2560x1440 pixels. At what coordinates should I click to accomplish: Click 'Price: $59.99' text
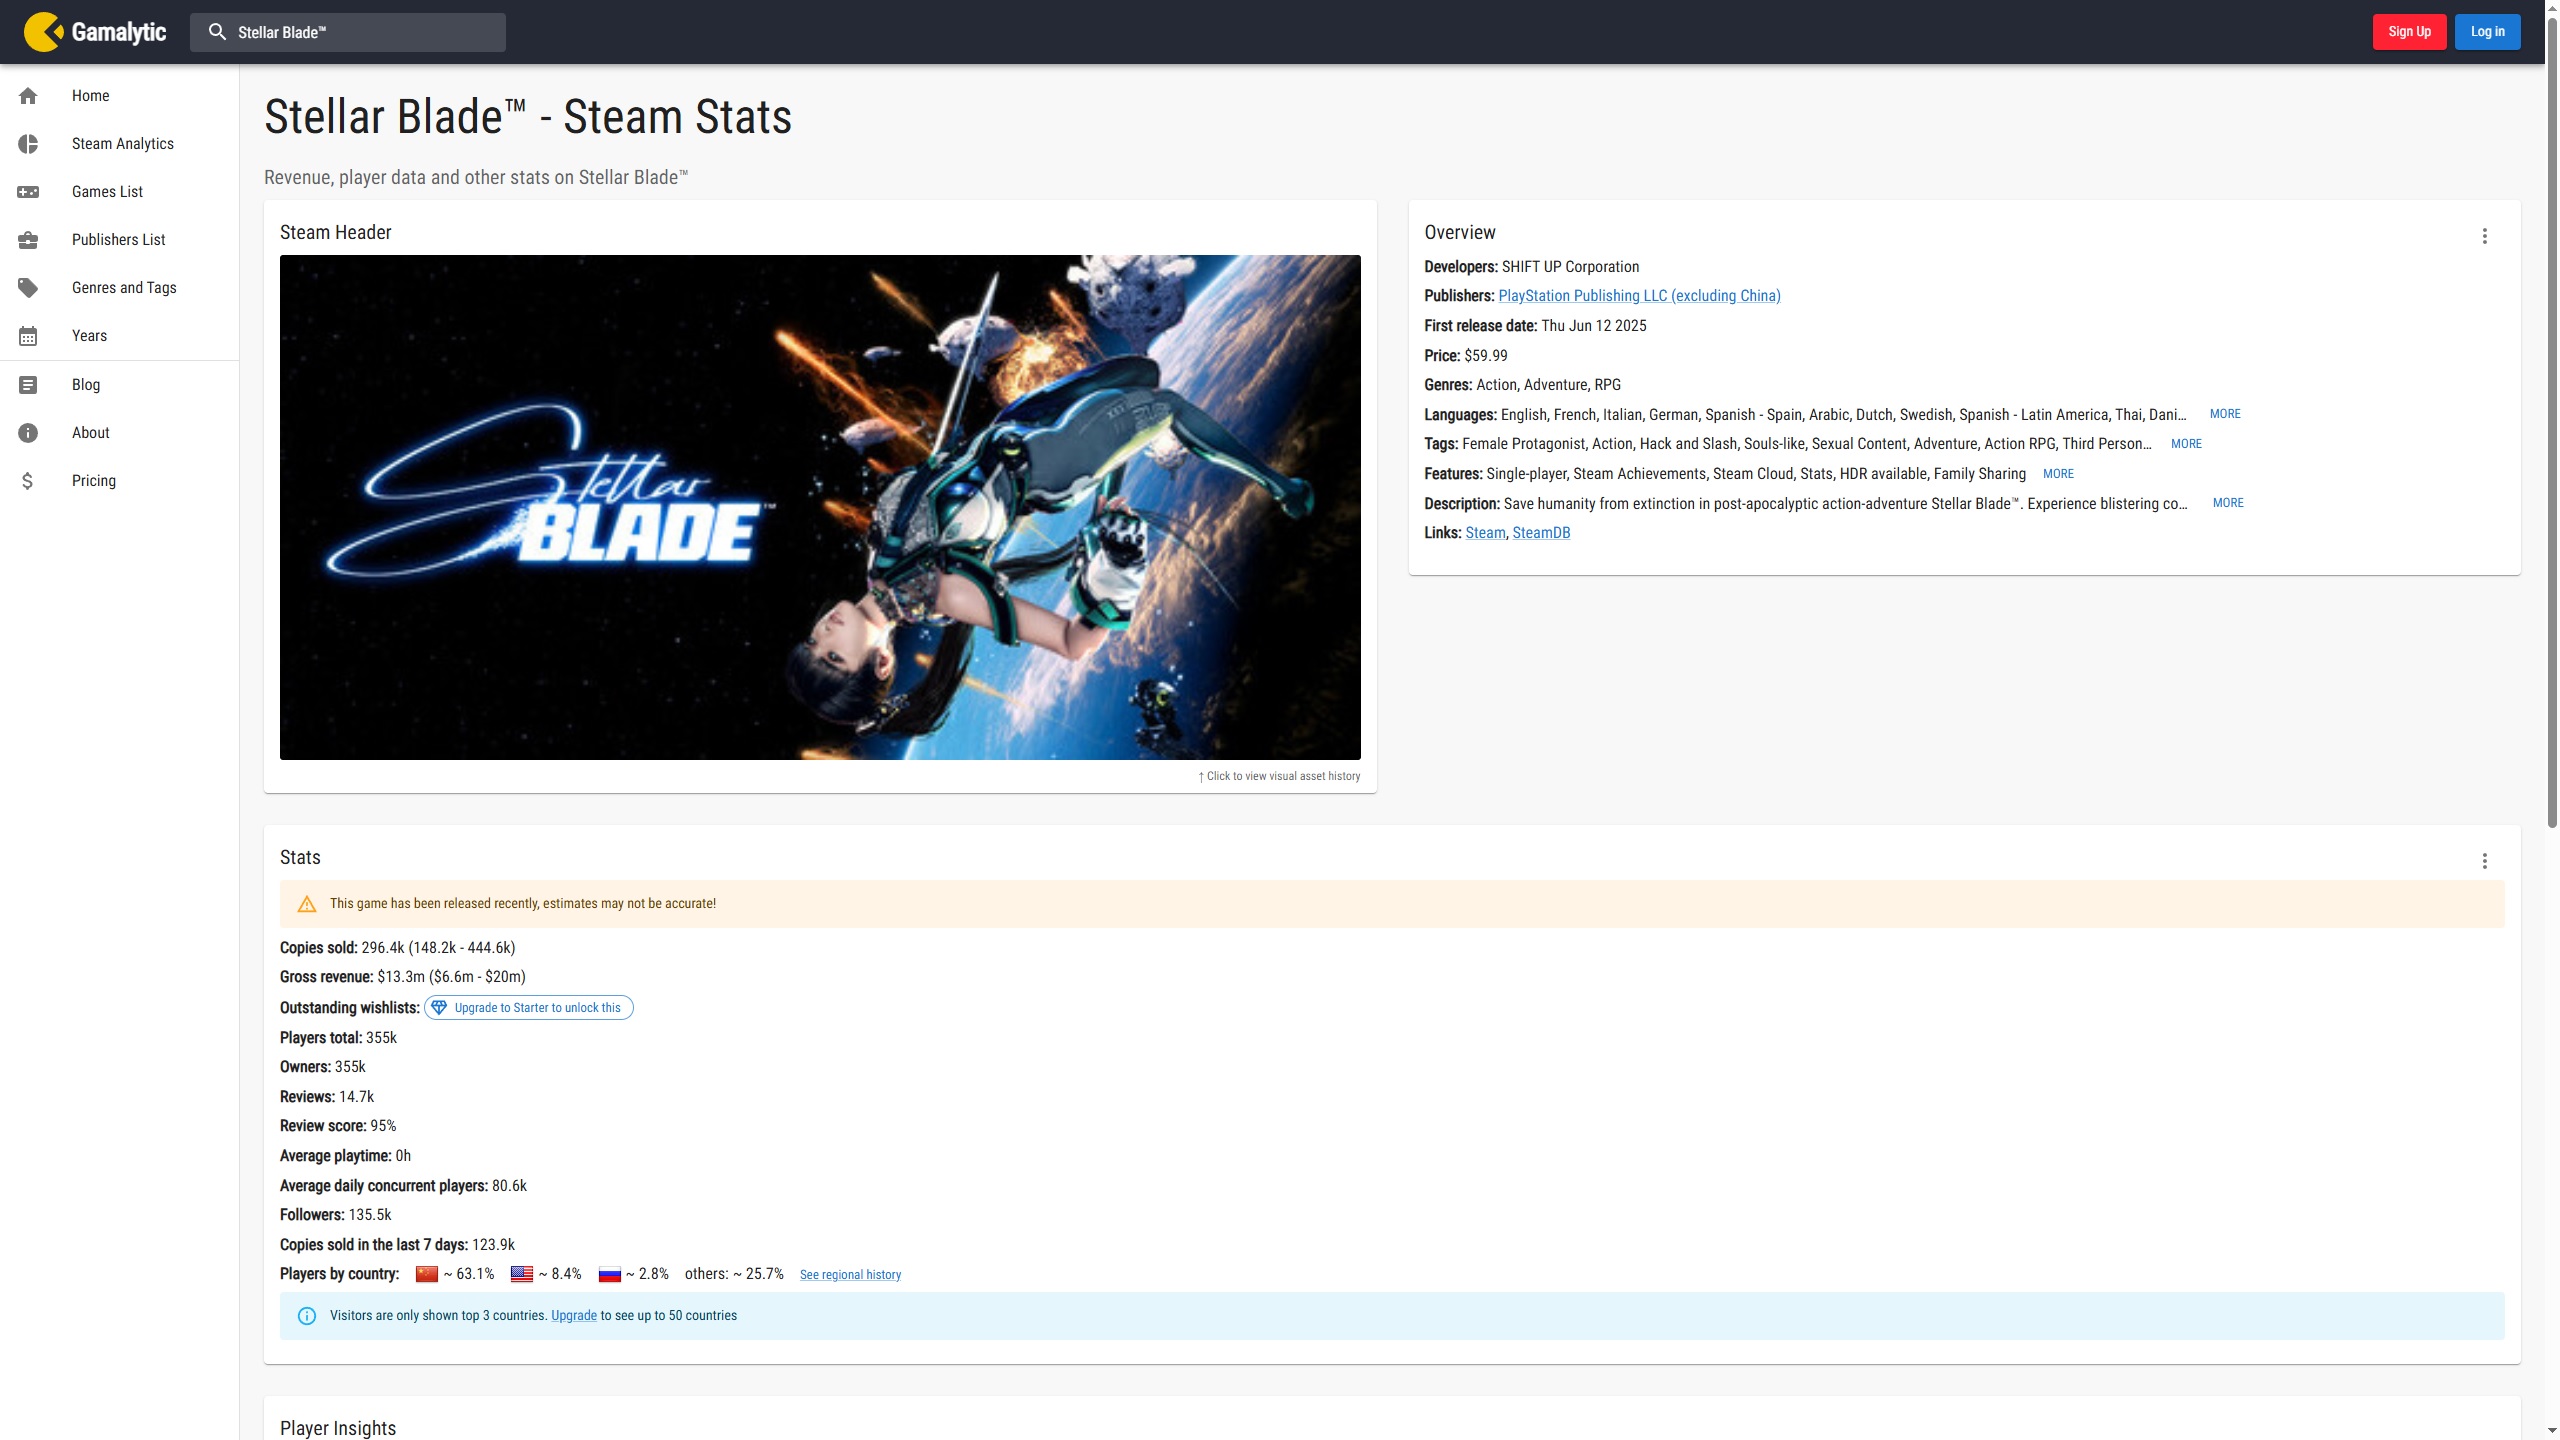click(1466, 356)
